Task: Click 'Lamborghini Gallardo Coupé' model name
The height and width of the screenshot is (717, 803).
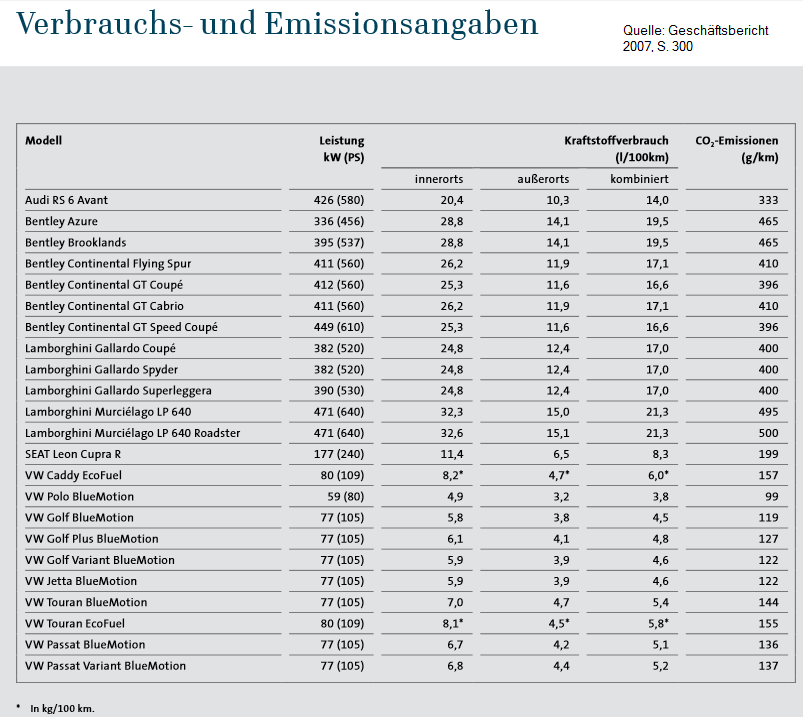Action: click(x=100, y=348)
